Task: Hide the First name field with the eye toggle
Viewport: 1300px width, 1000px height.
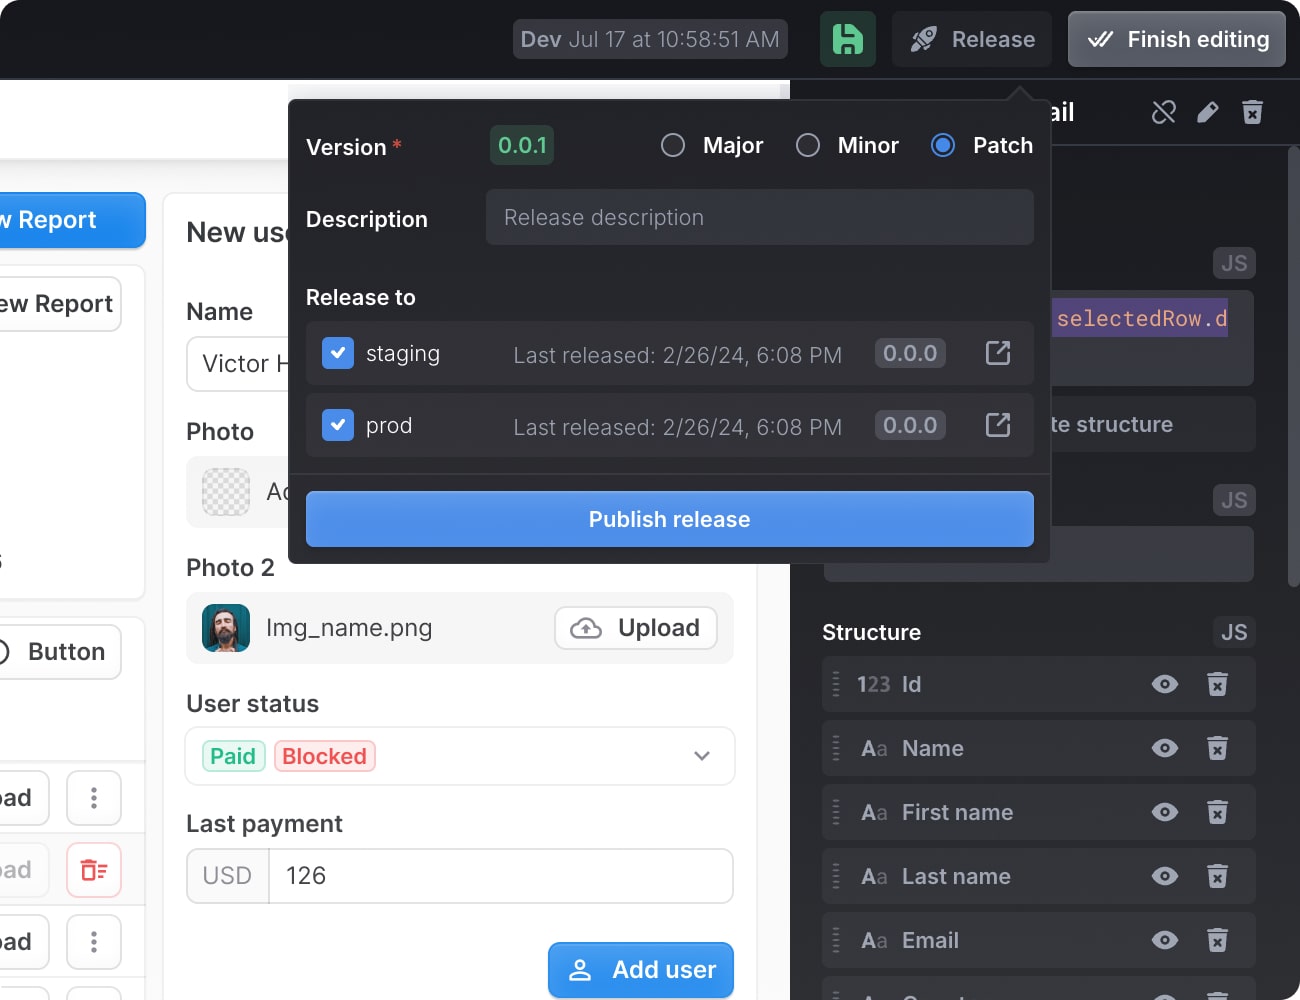Action: pos(1164,812)
